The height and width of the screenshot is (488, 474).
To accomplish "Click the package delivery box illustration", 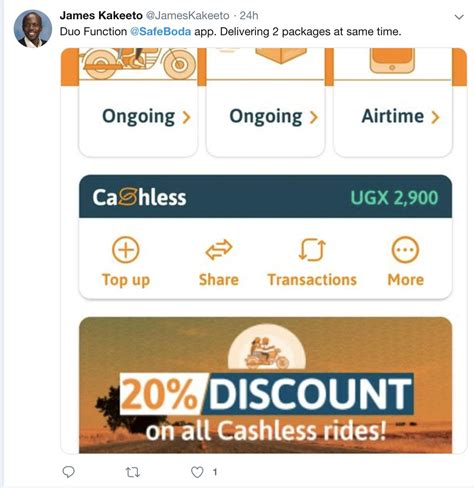I will click(281, 55).
